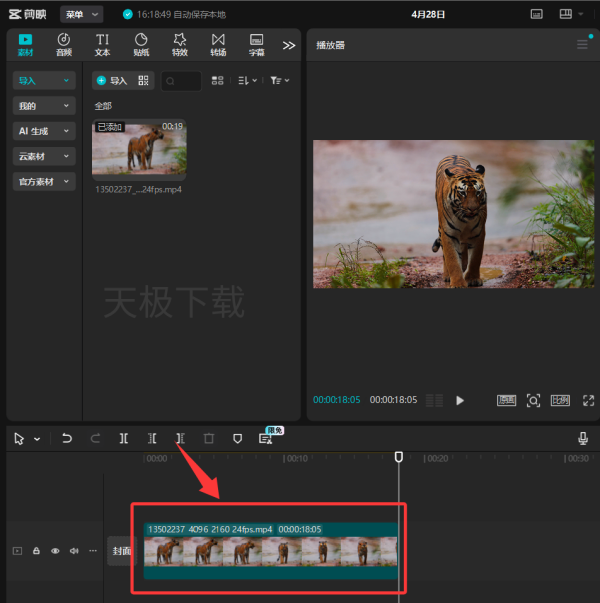Select the tiger clip on the timeline

(x=270, y=551)
